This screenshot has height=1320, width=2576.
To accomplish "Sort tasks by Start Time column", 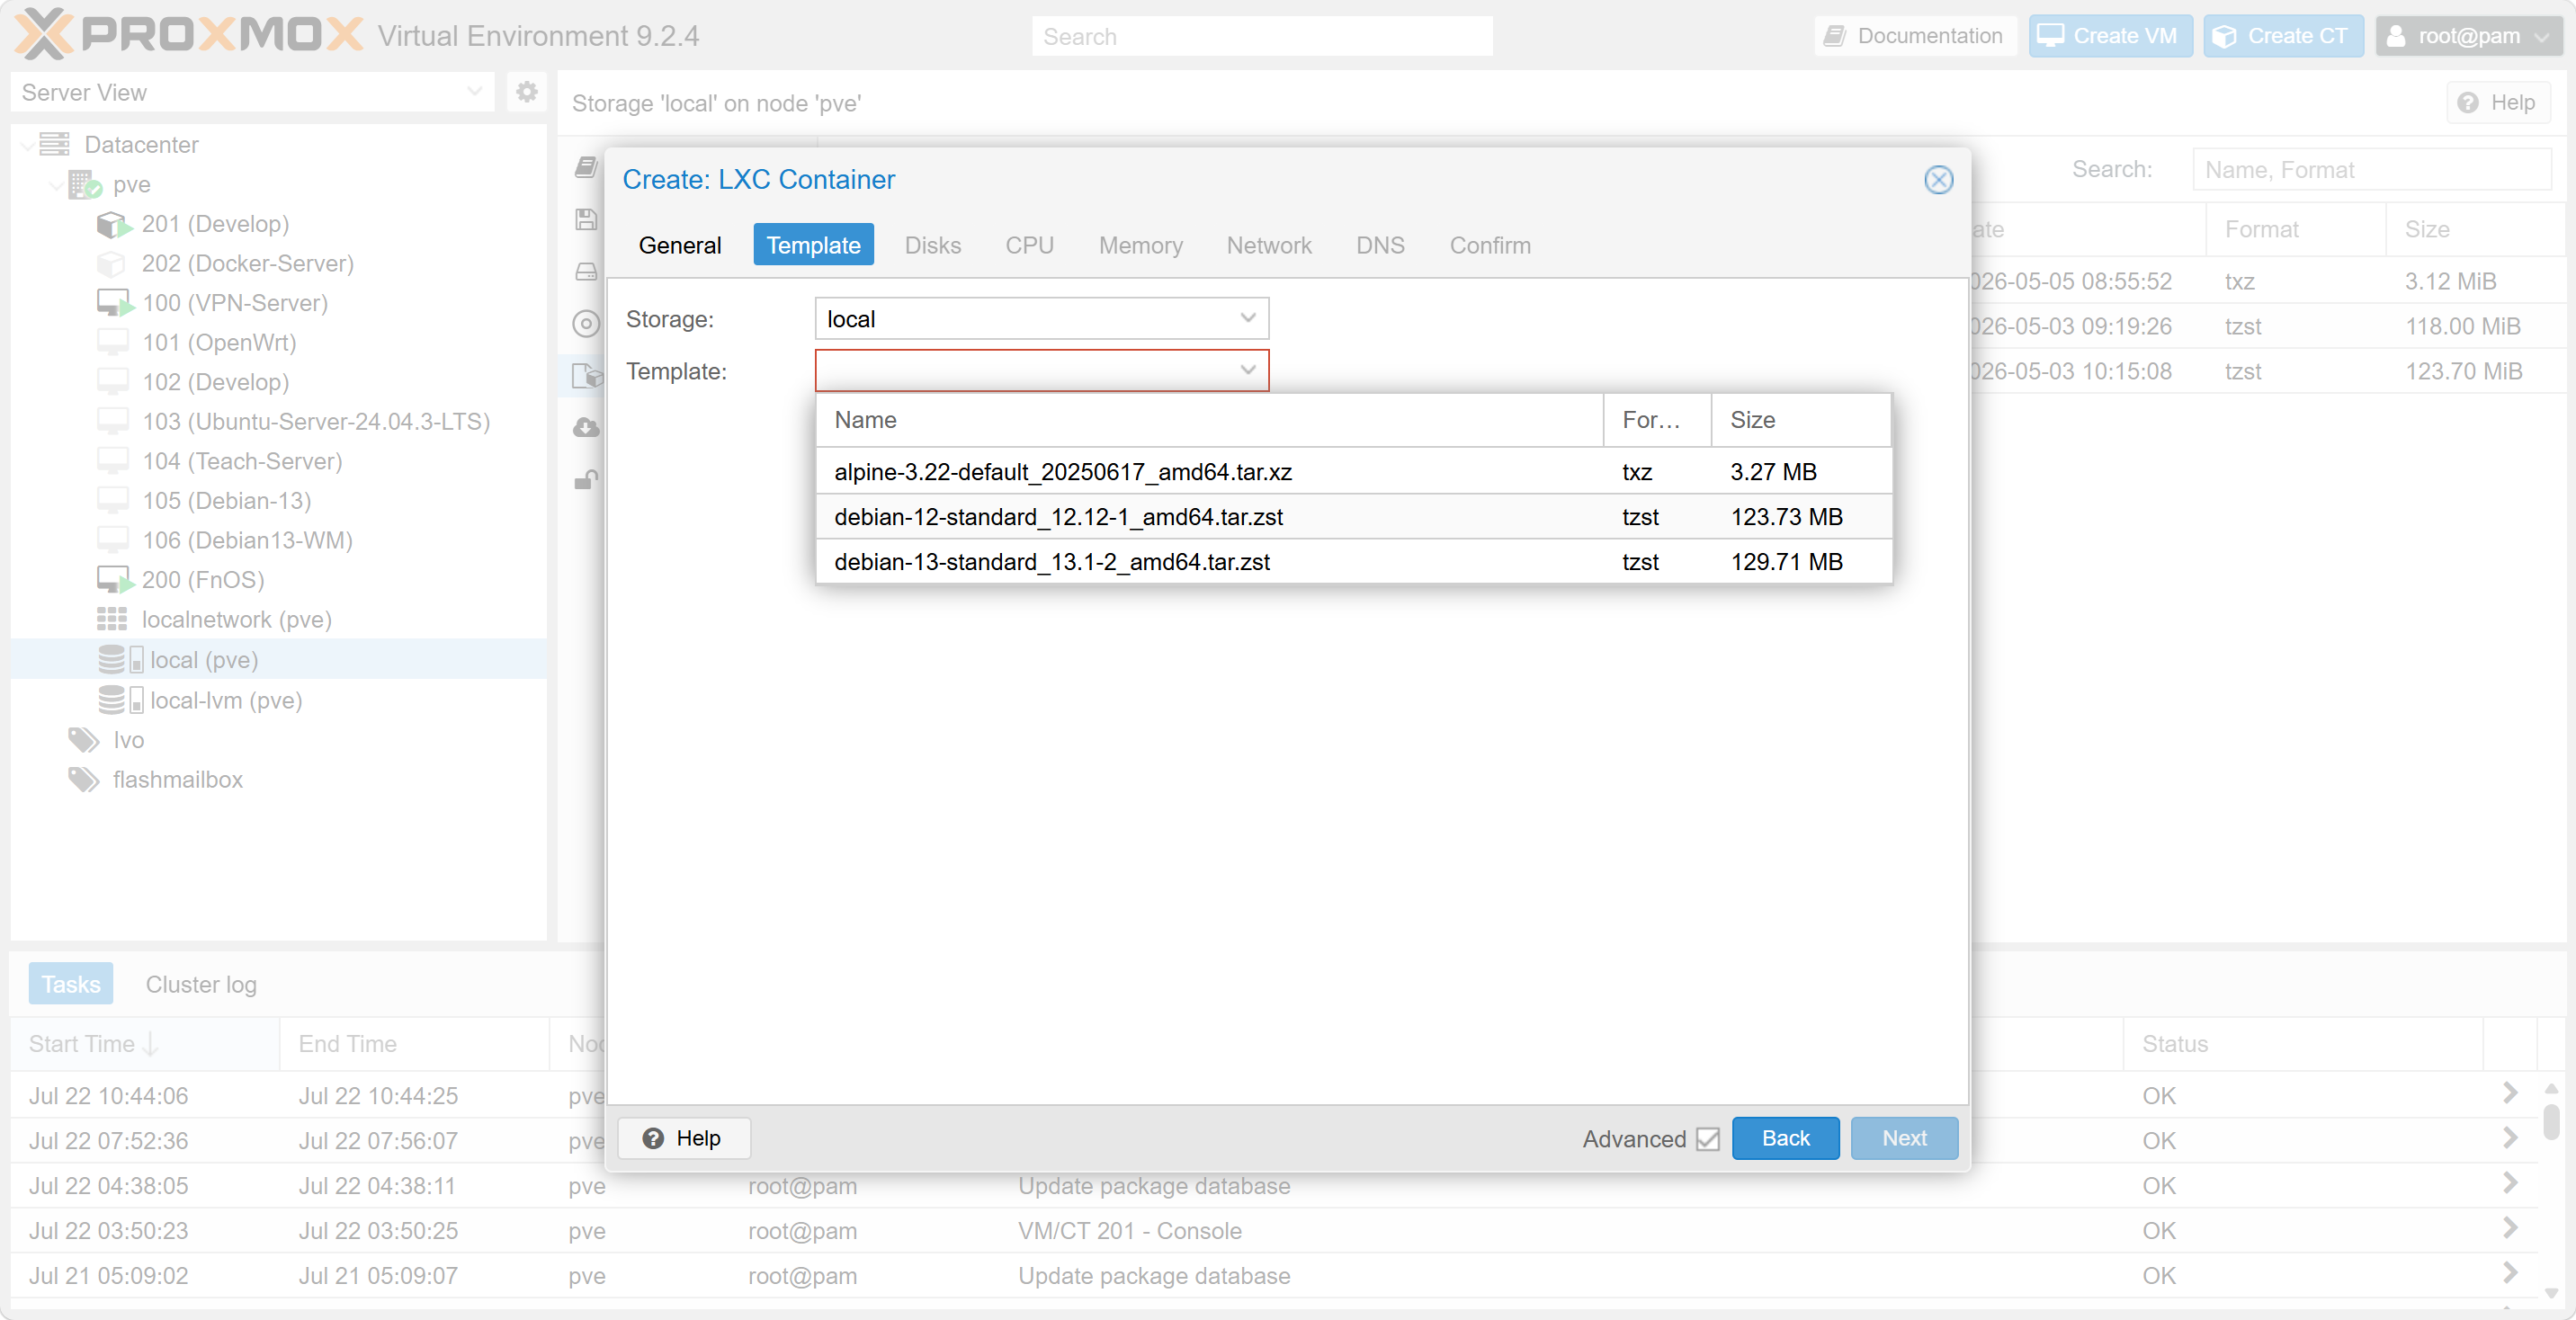I will click(x=144, y=1043).
